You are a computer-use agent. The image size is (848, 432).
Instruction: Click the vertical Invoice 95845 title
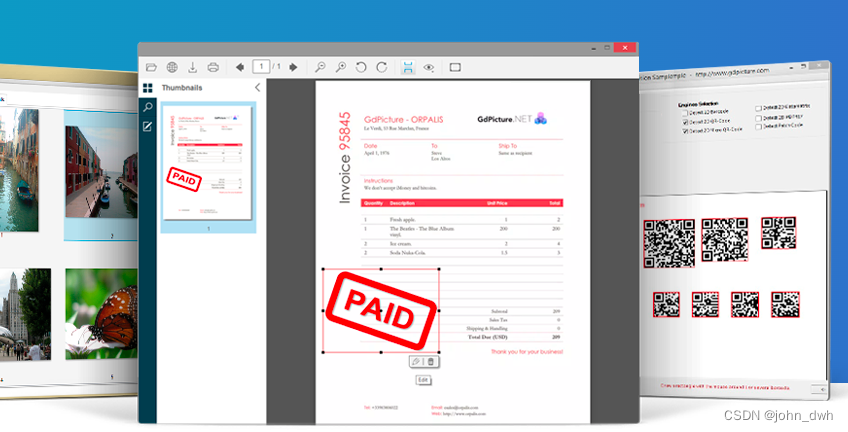[x=344, y=157]
